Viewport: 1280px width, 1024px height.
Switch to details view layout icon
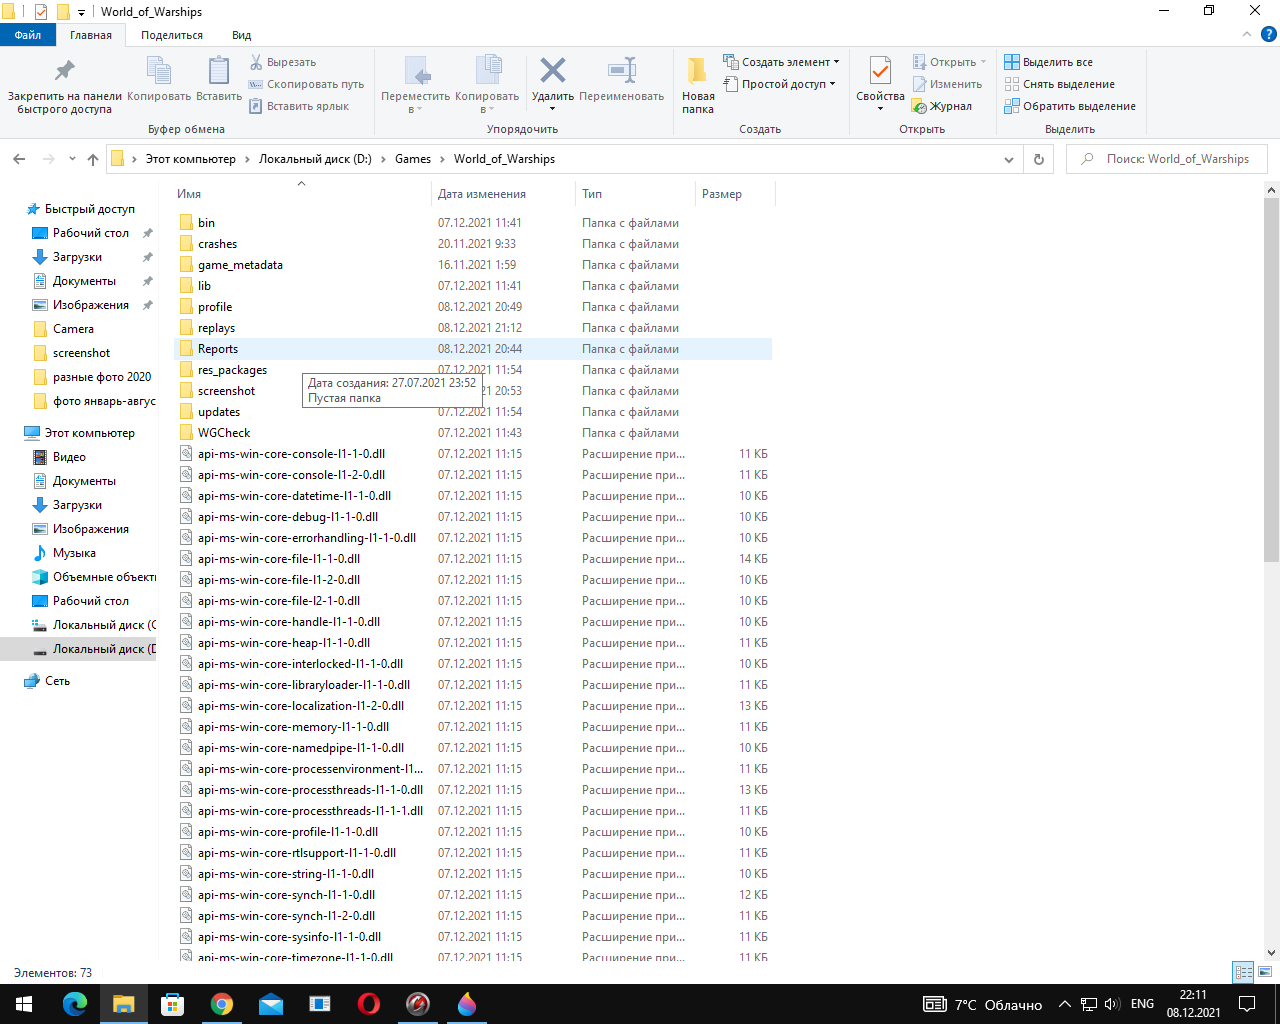[1243, 972]
